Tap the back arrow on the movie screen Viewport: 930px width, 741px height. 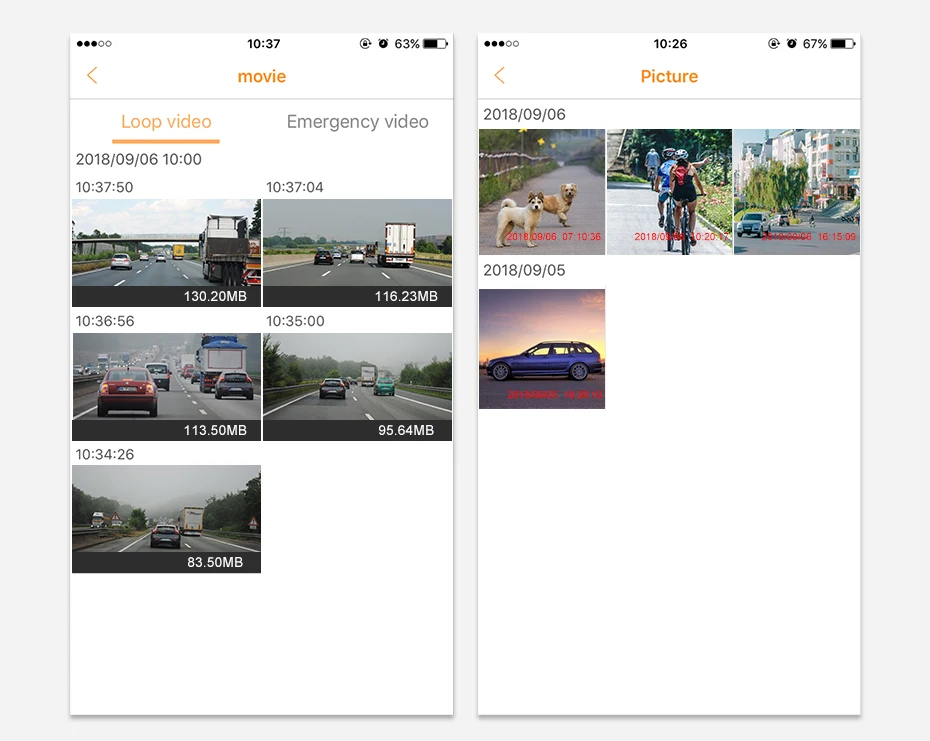92,75
